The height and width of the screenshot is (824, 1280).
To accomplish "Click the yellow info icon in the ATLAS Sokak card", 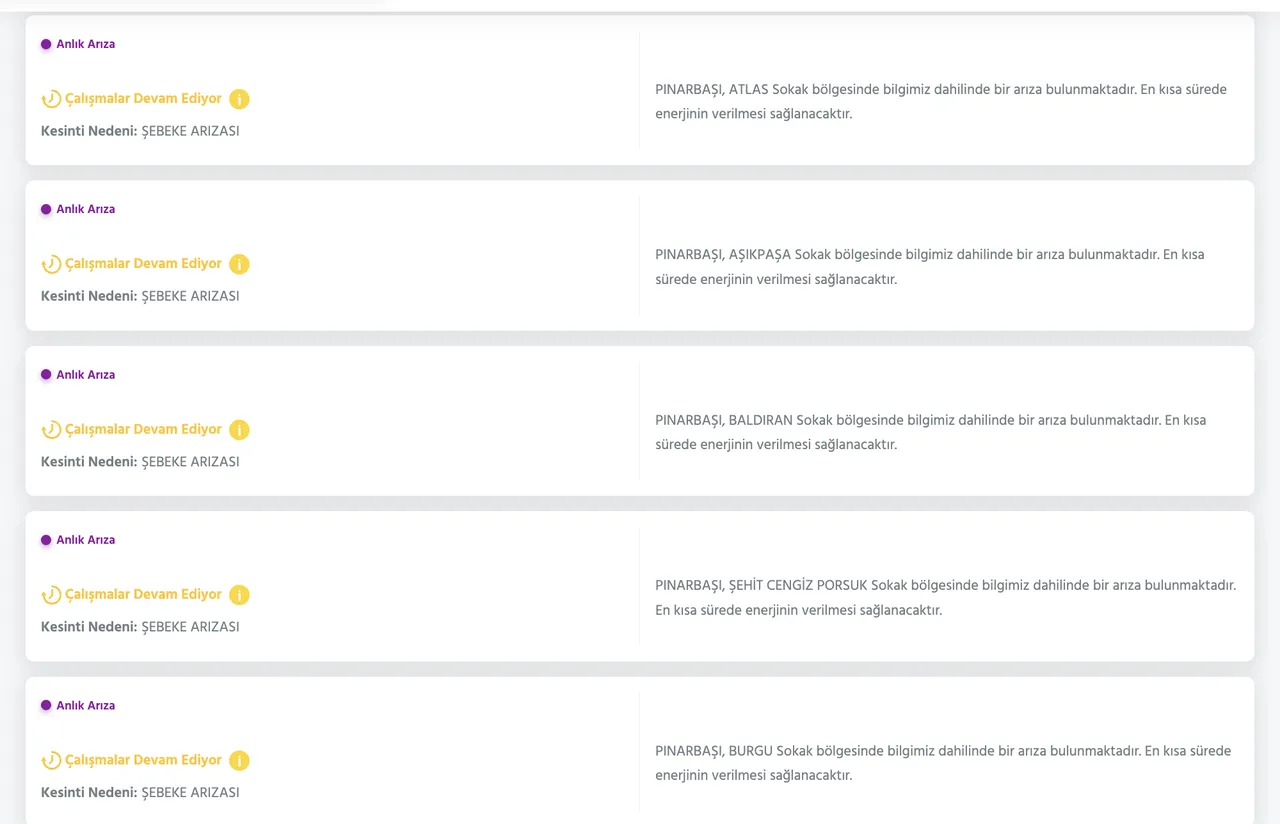I will pyautogui.click(x=239, y=99).
